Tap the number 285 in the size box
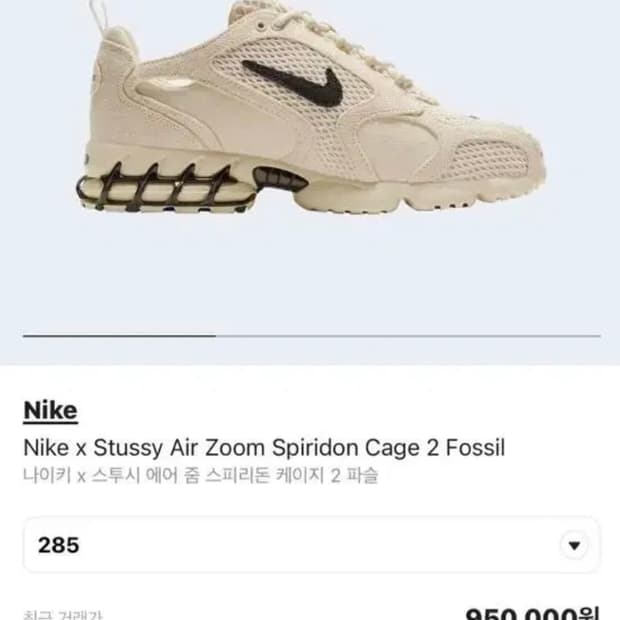620x620 pixels. pos(59,545)
